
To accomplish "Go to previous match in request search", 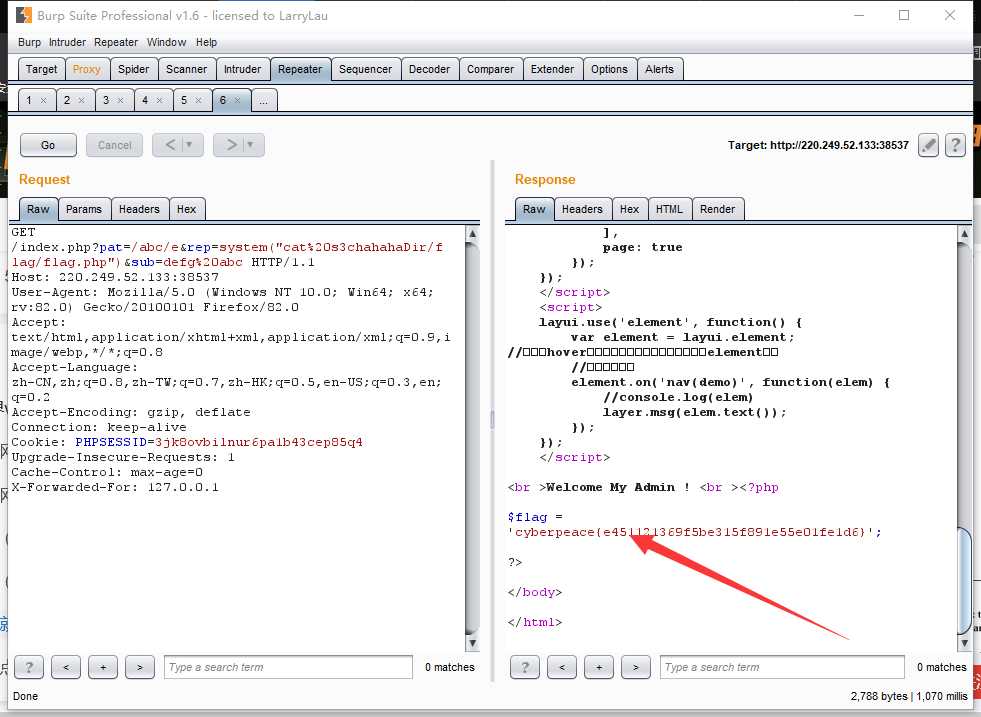I will tap(66, 667).
